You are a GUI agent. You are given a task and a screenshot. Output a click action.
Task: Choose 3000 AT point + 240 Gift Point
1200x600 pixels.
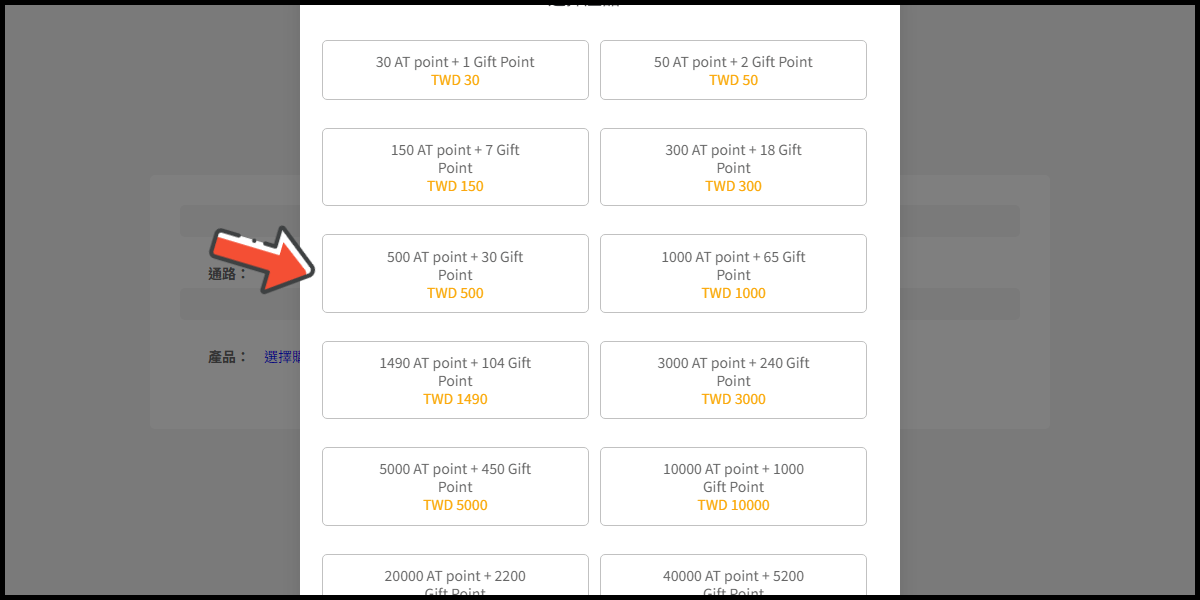point(733,380)
